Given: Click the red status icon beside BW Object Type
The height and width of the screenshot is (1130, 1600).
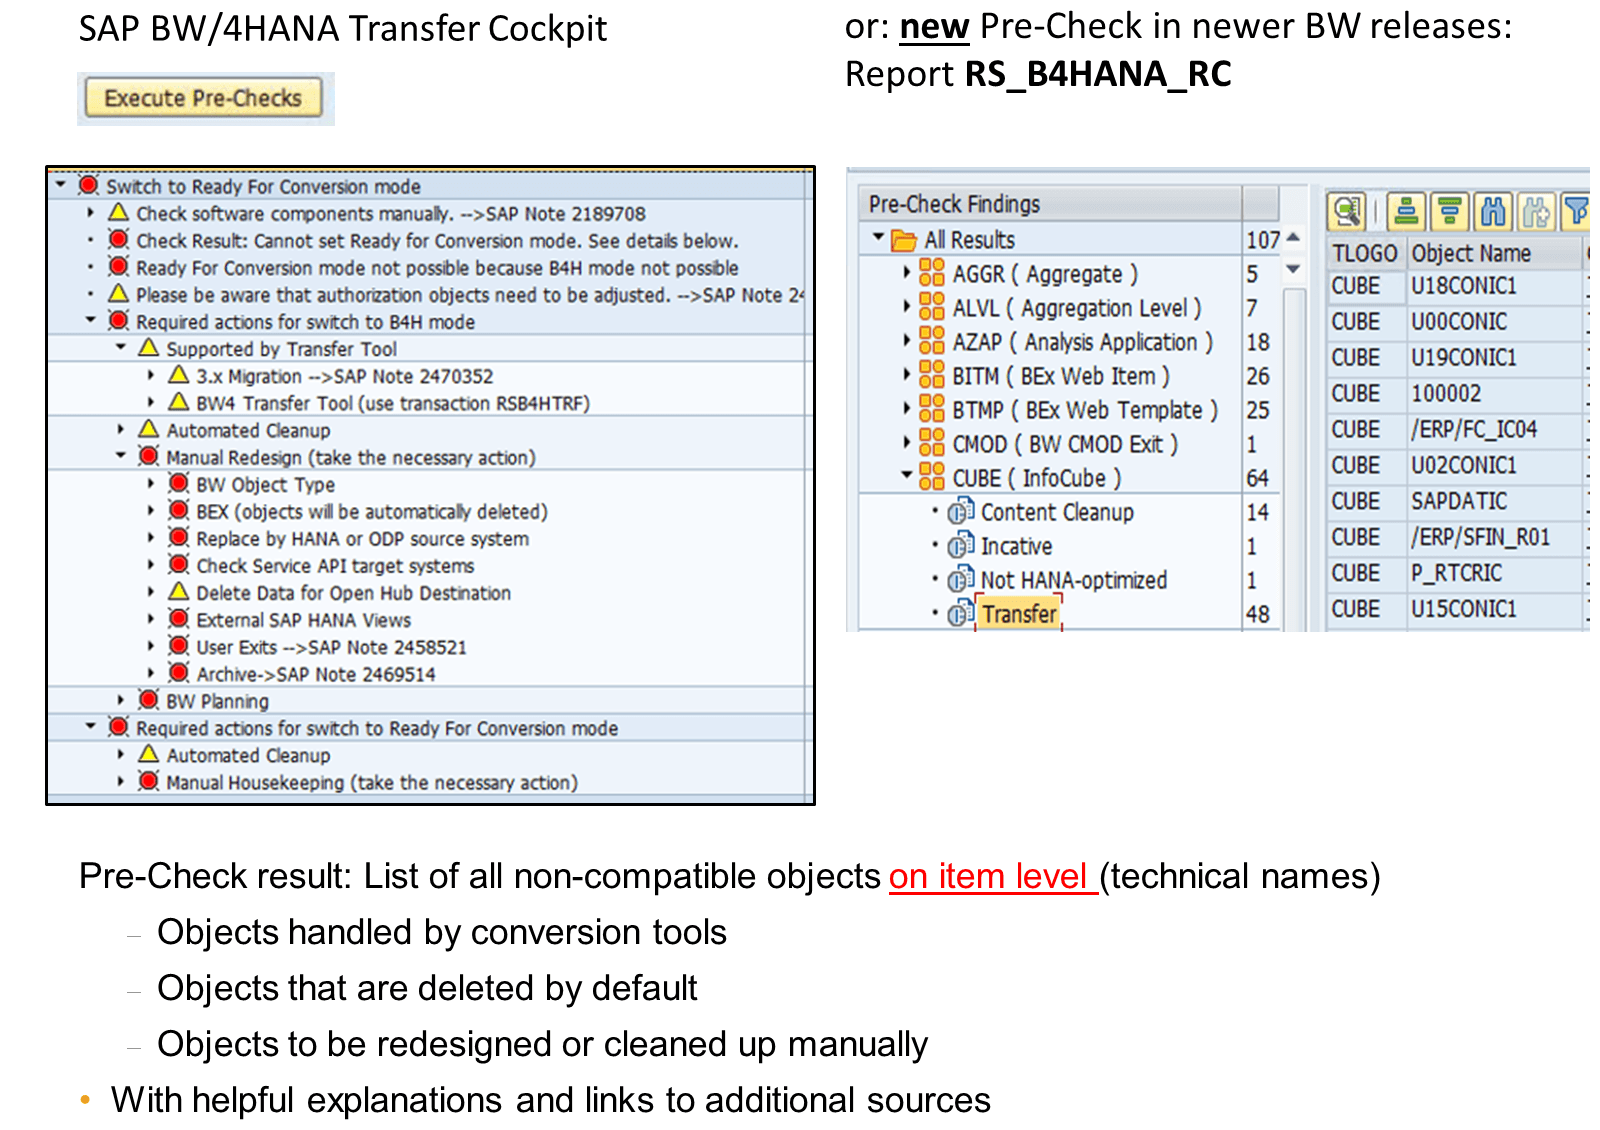Looking at the screenshot, I should coord(179,483).
